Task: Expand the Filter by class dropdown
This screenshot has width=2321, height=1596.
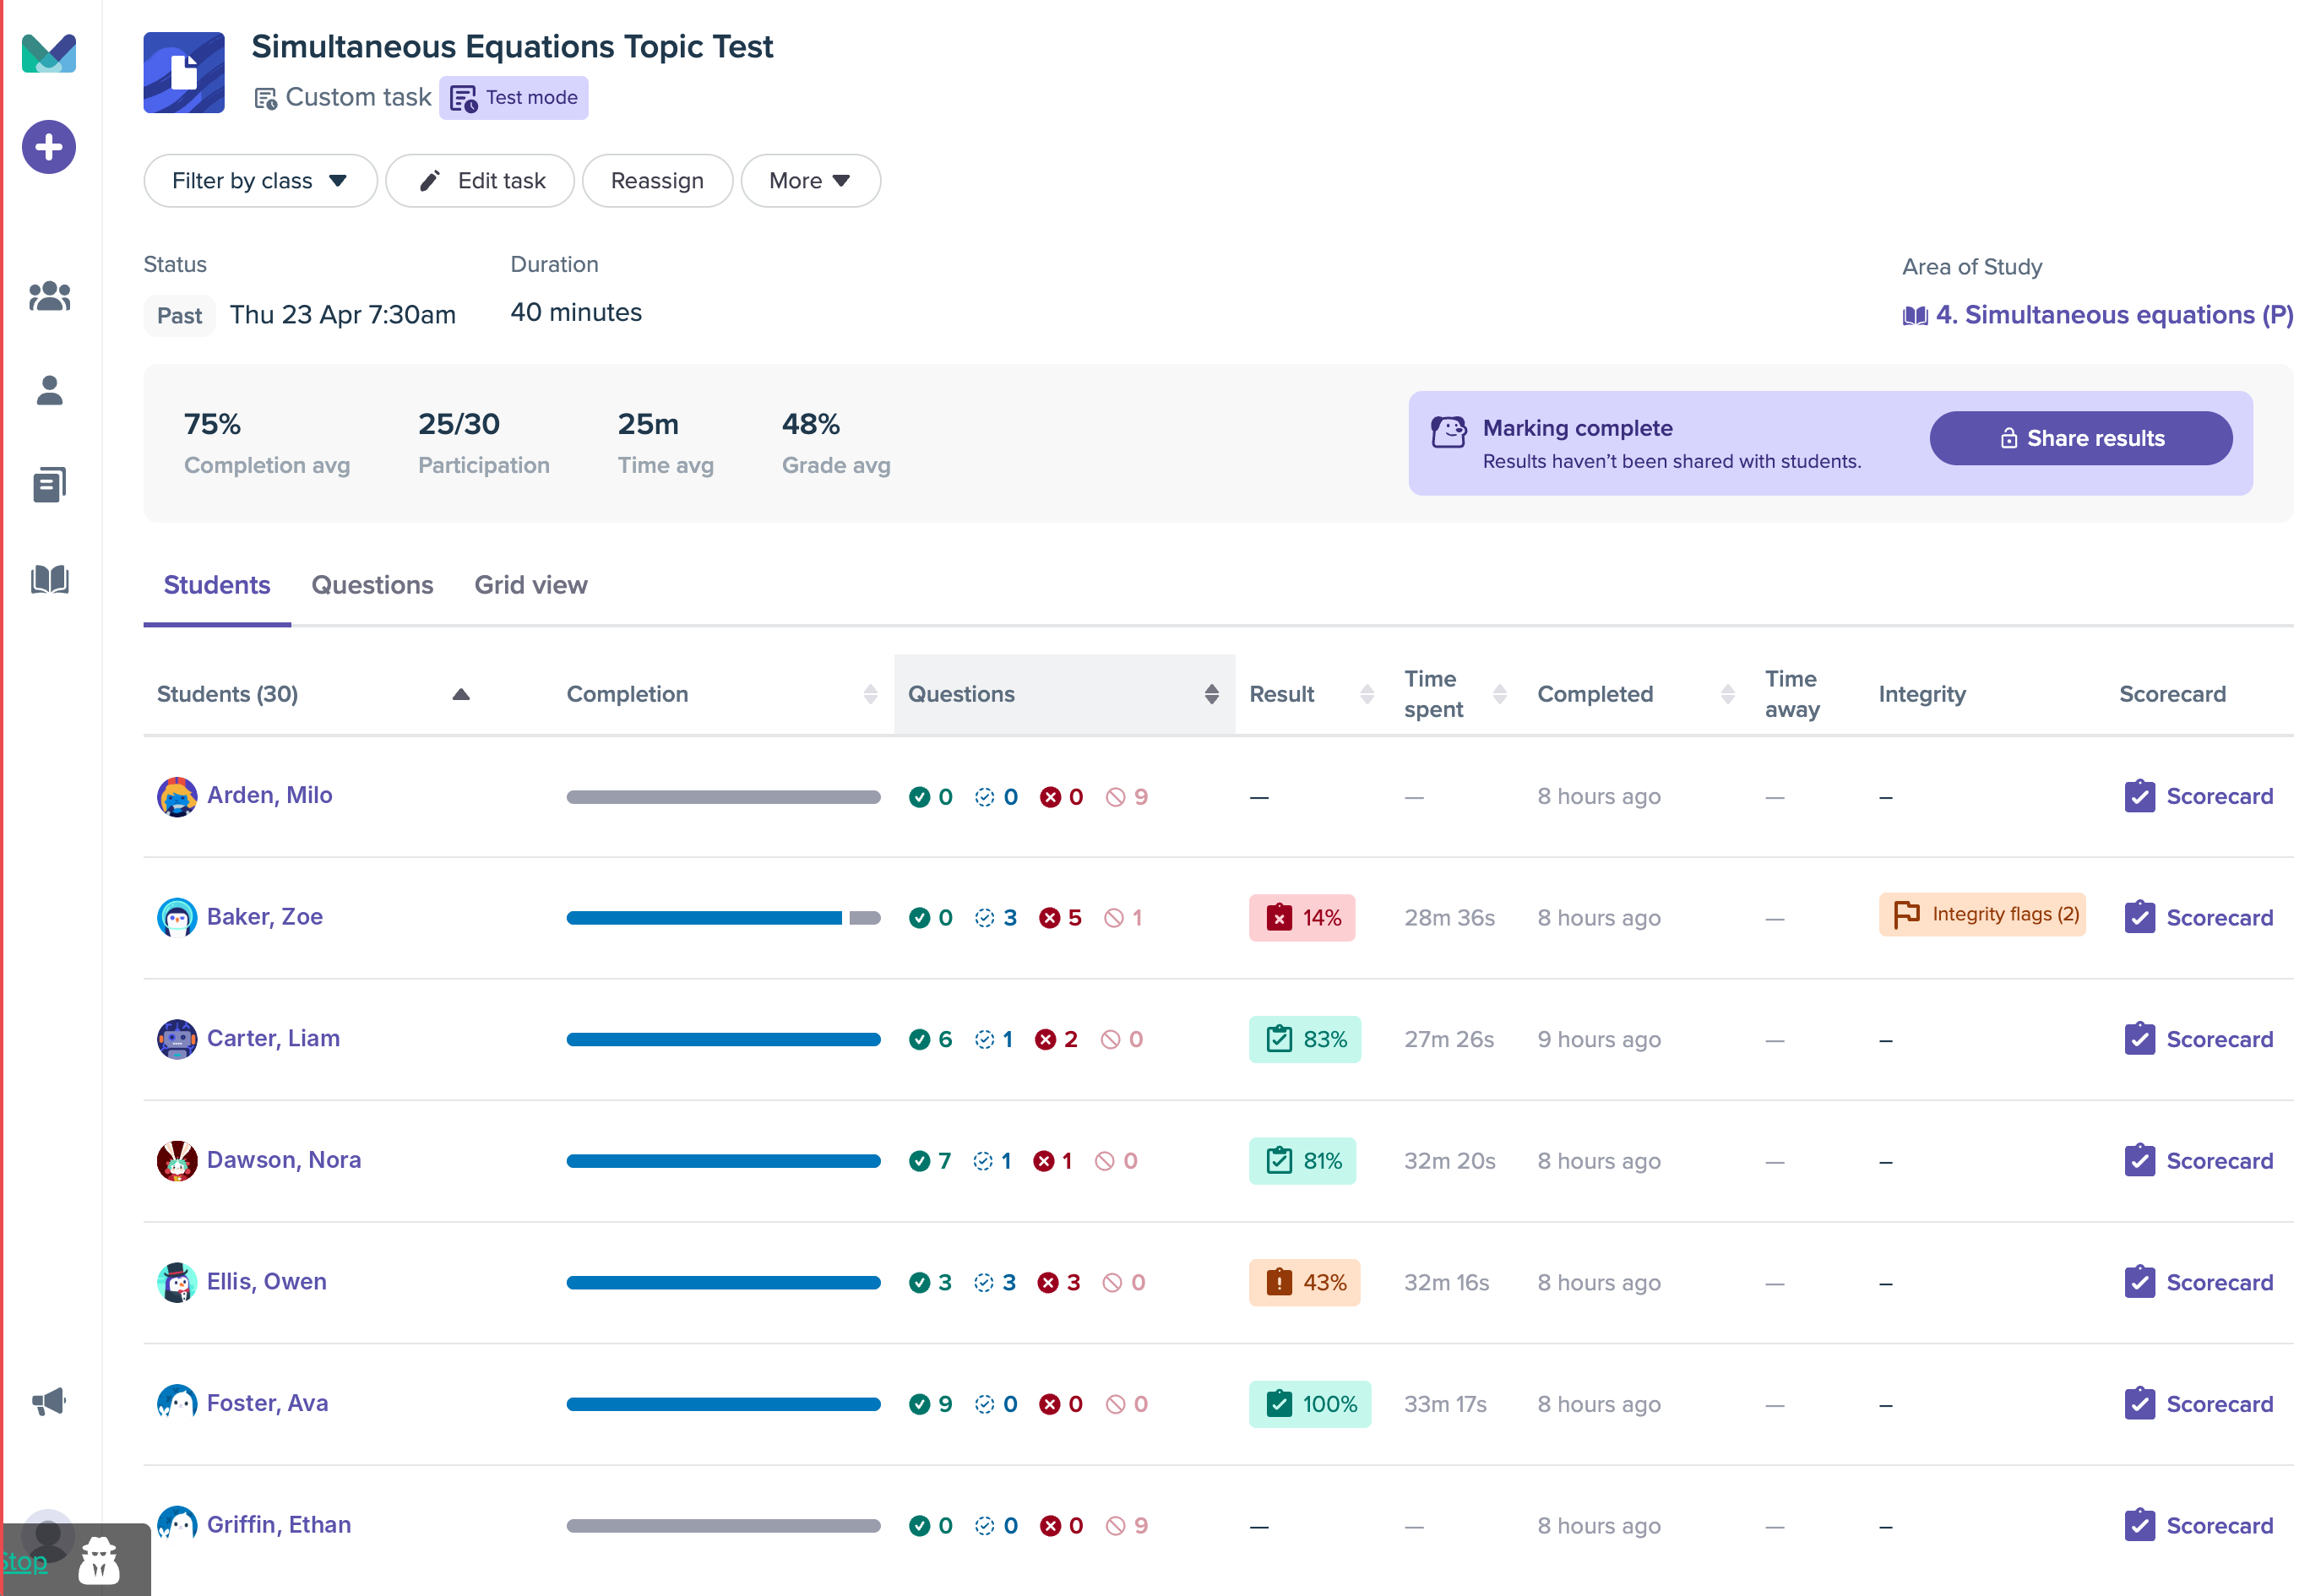Action: pyautogui.click(x=260, y=181)
